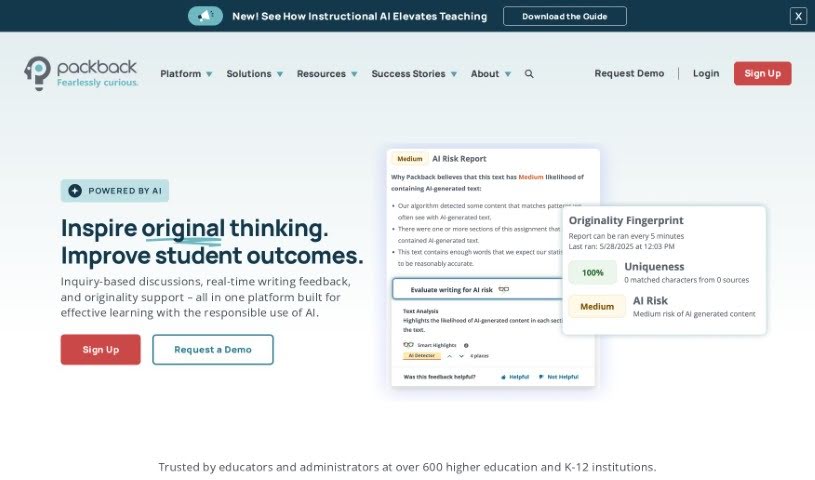
Task: Click the Packback lightbulb logo
Action: (37, 73)
